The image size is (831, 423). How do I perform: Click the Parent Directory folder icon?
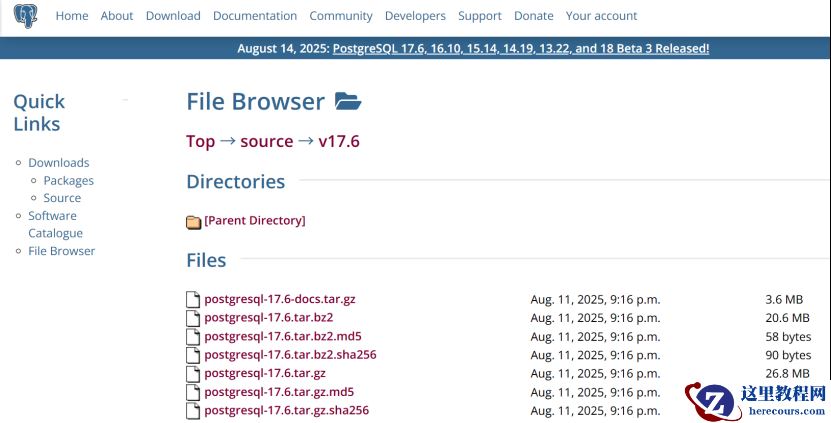coord(194,221)
